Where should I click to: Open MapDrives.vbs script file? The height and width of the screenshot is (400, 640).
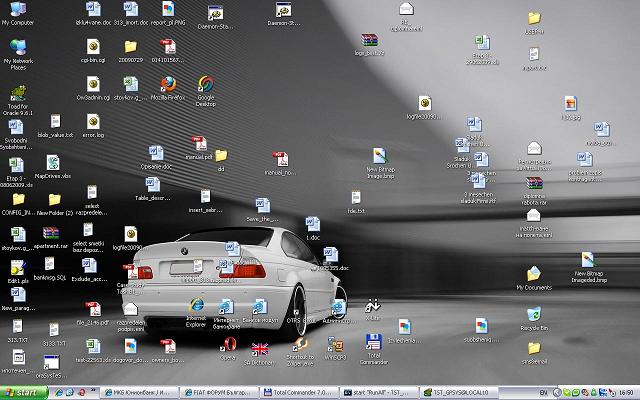53,163
